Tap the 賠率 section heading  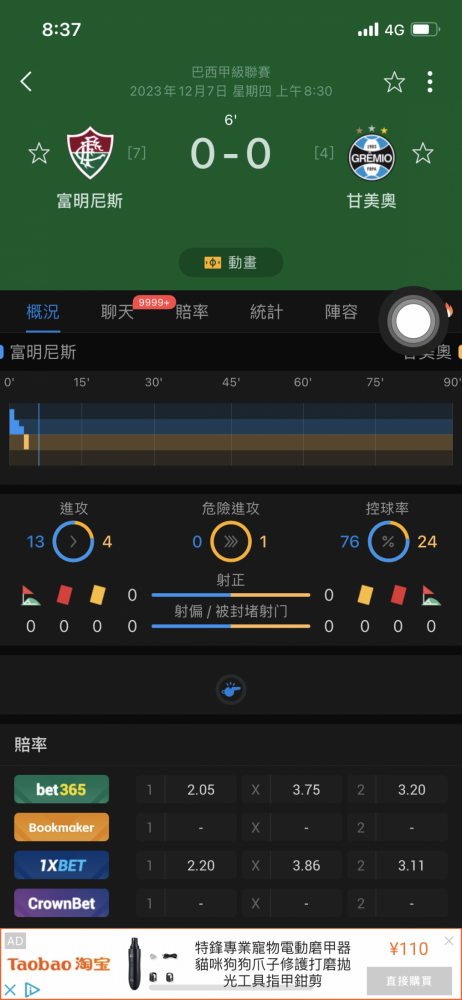(x=31, y=745)
